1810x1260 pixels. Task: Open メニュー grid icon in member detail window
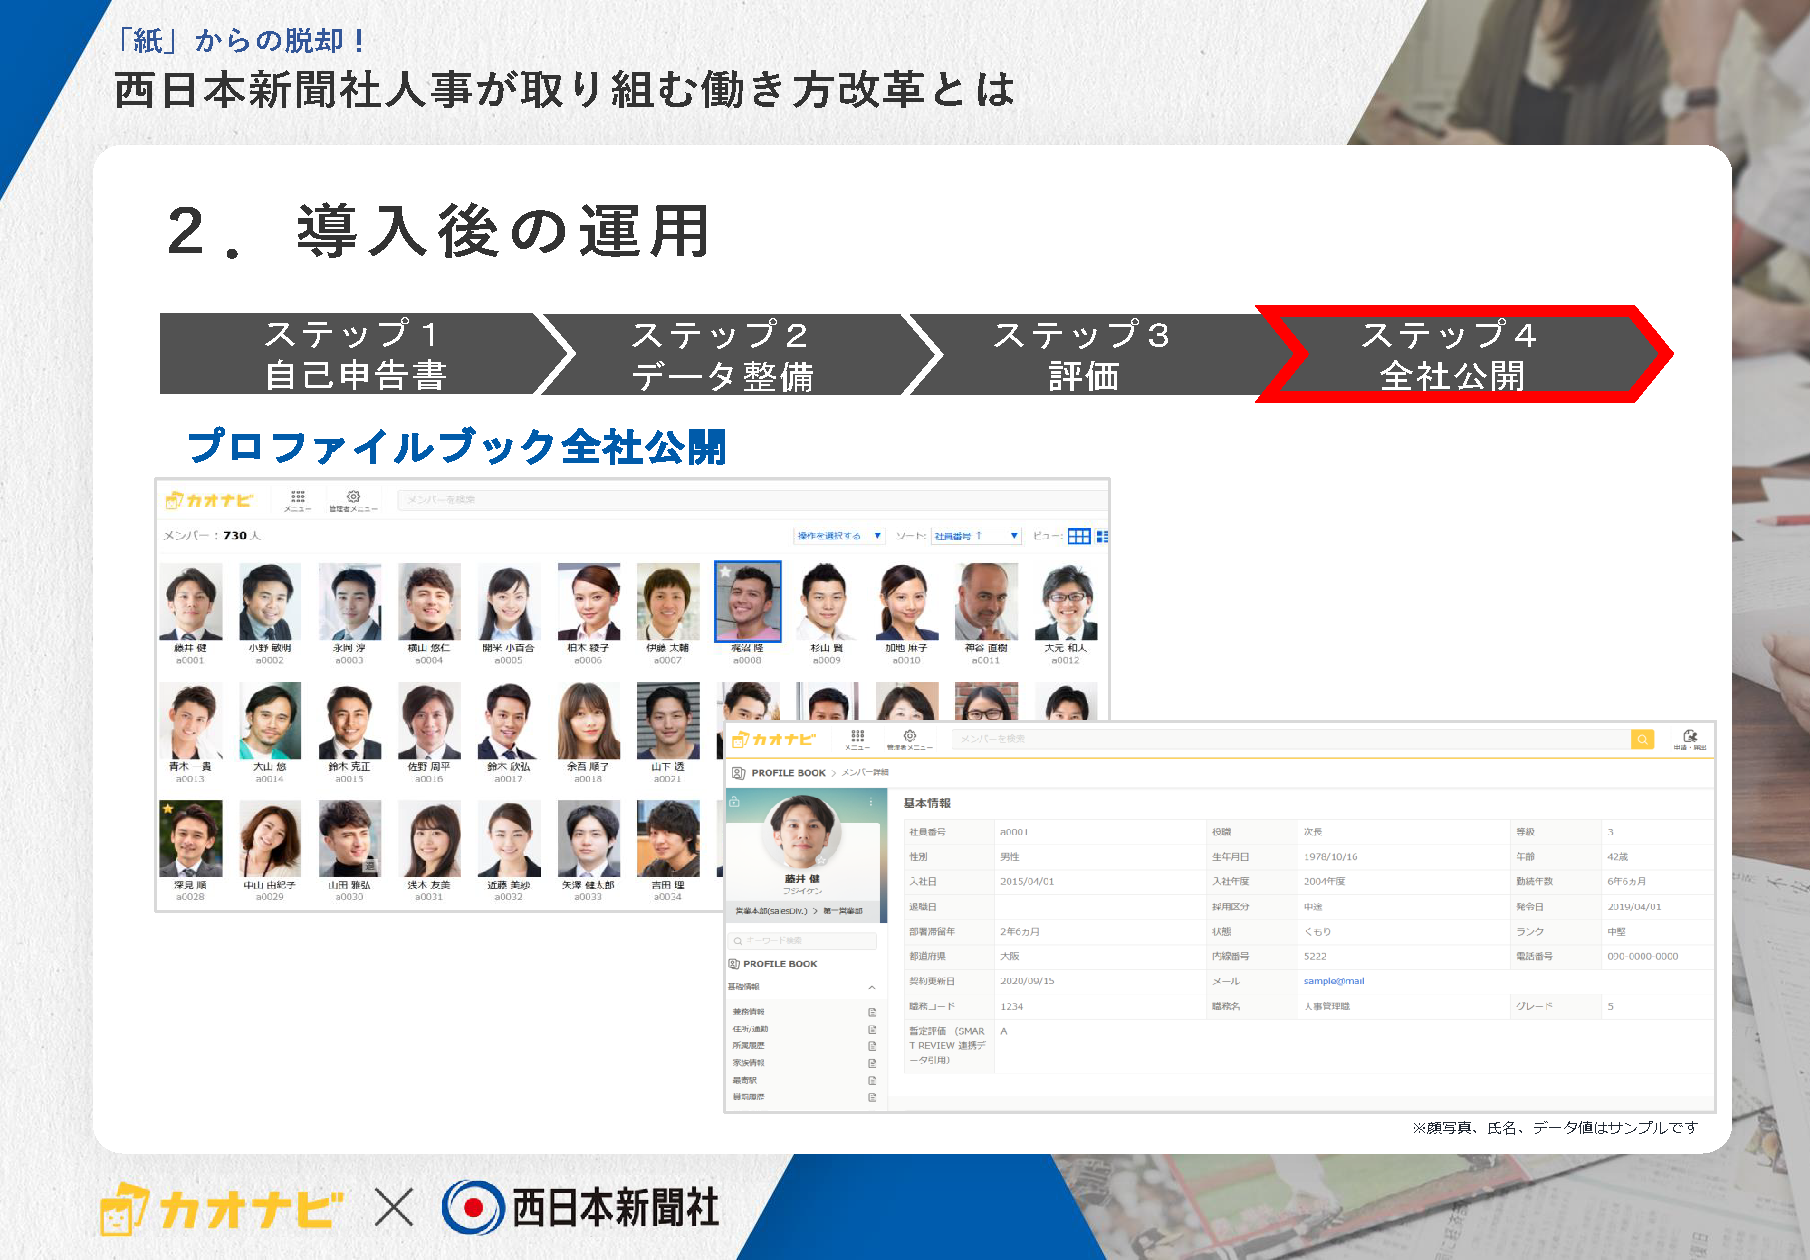857,735
